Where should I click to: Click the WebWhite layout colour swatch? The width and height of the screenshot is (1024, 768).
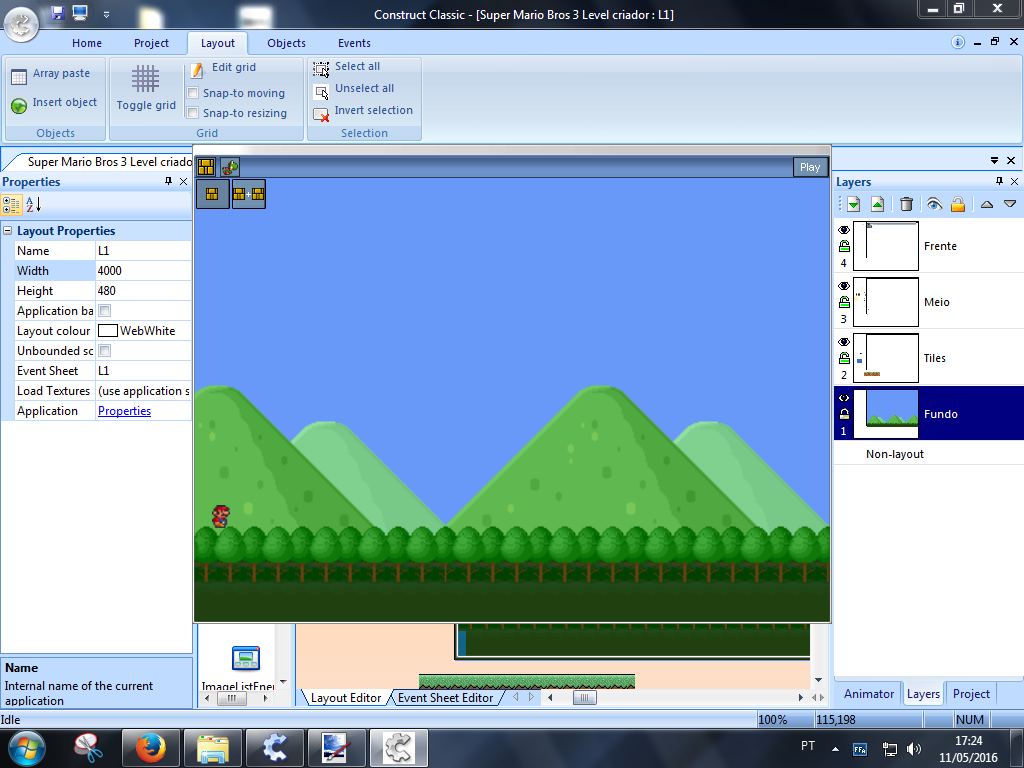(107, 331)
